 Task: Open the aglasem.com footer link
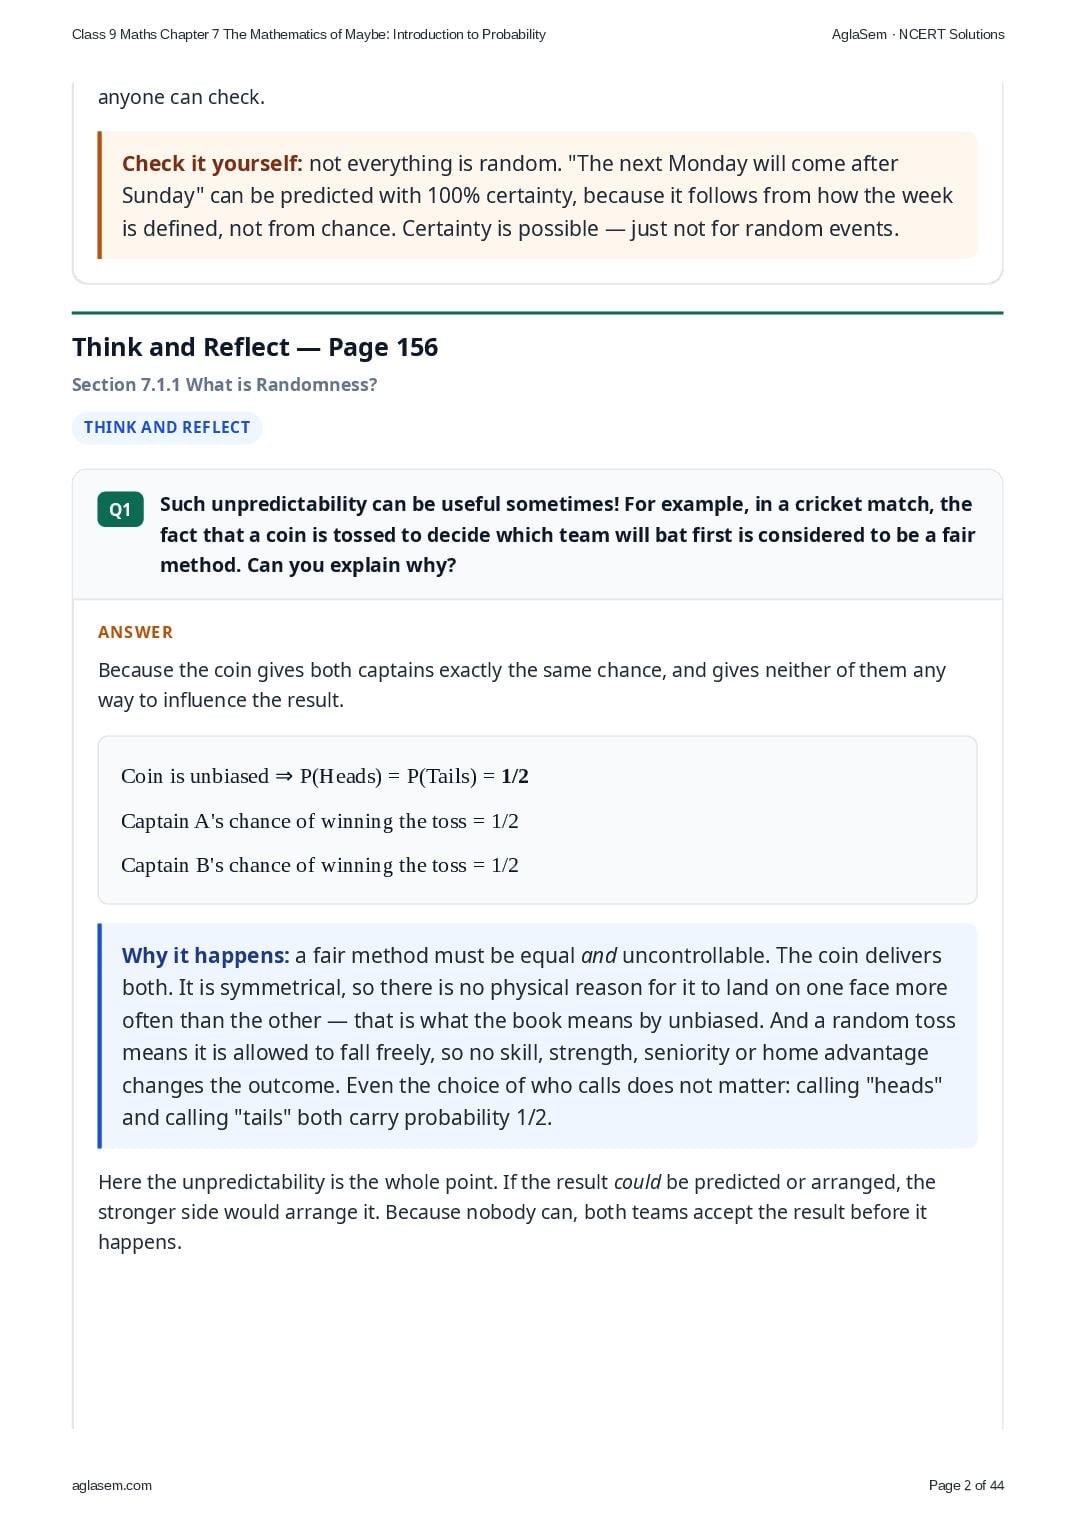click(112, 1485)
